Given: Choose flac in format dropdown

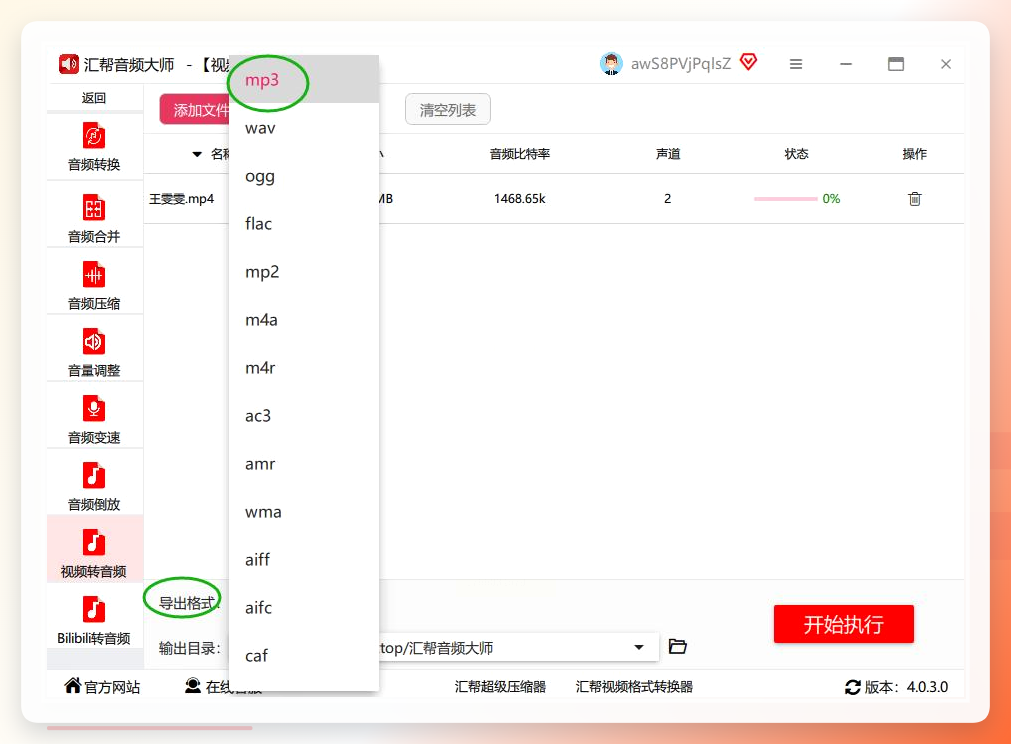Looking at the screenshot, I should pos(304,224).
